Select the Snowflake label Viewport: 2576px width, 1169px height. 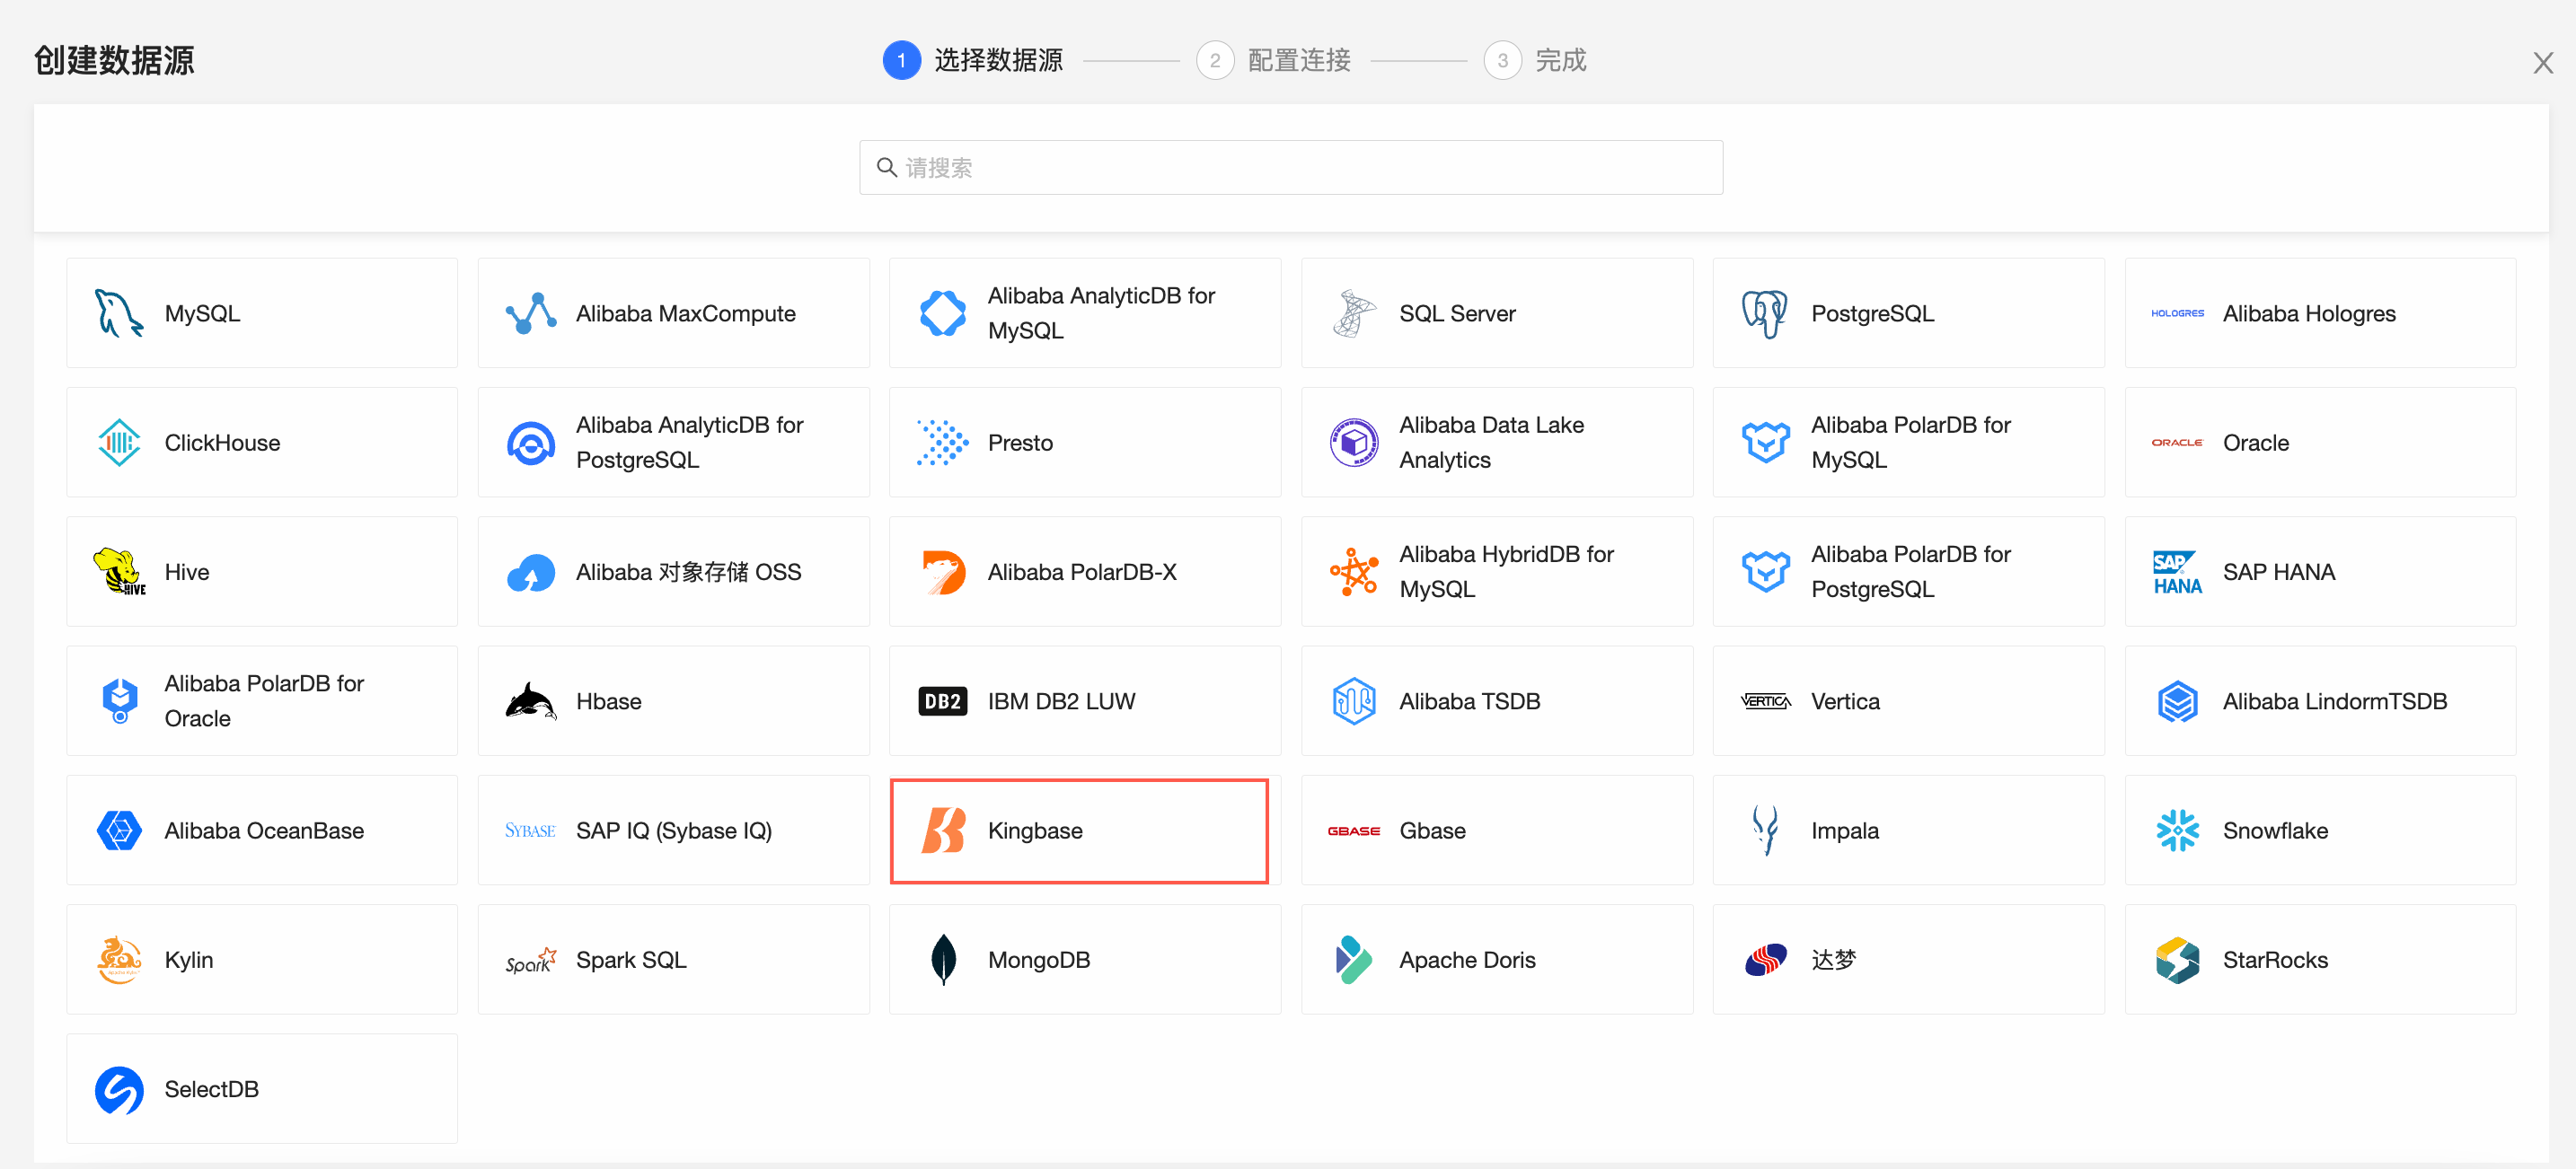coord(2275,830)
